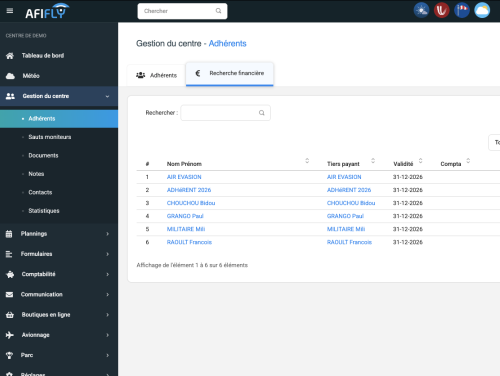Viewport: 500px width, 376px height.
Task: Click the envelope icon beside Communication
Action: click(x=9, y=295)
